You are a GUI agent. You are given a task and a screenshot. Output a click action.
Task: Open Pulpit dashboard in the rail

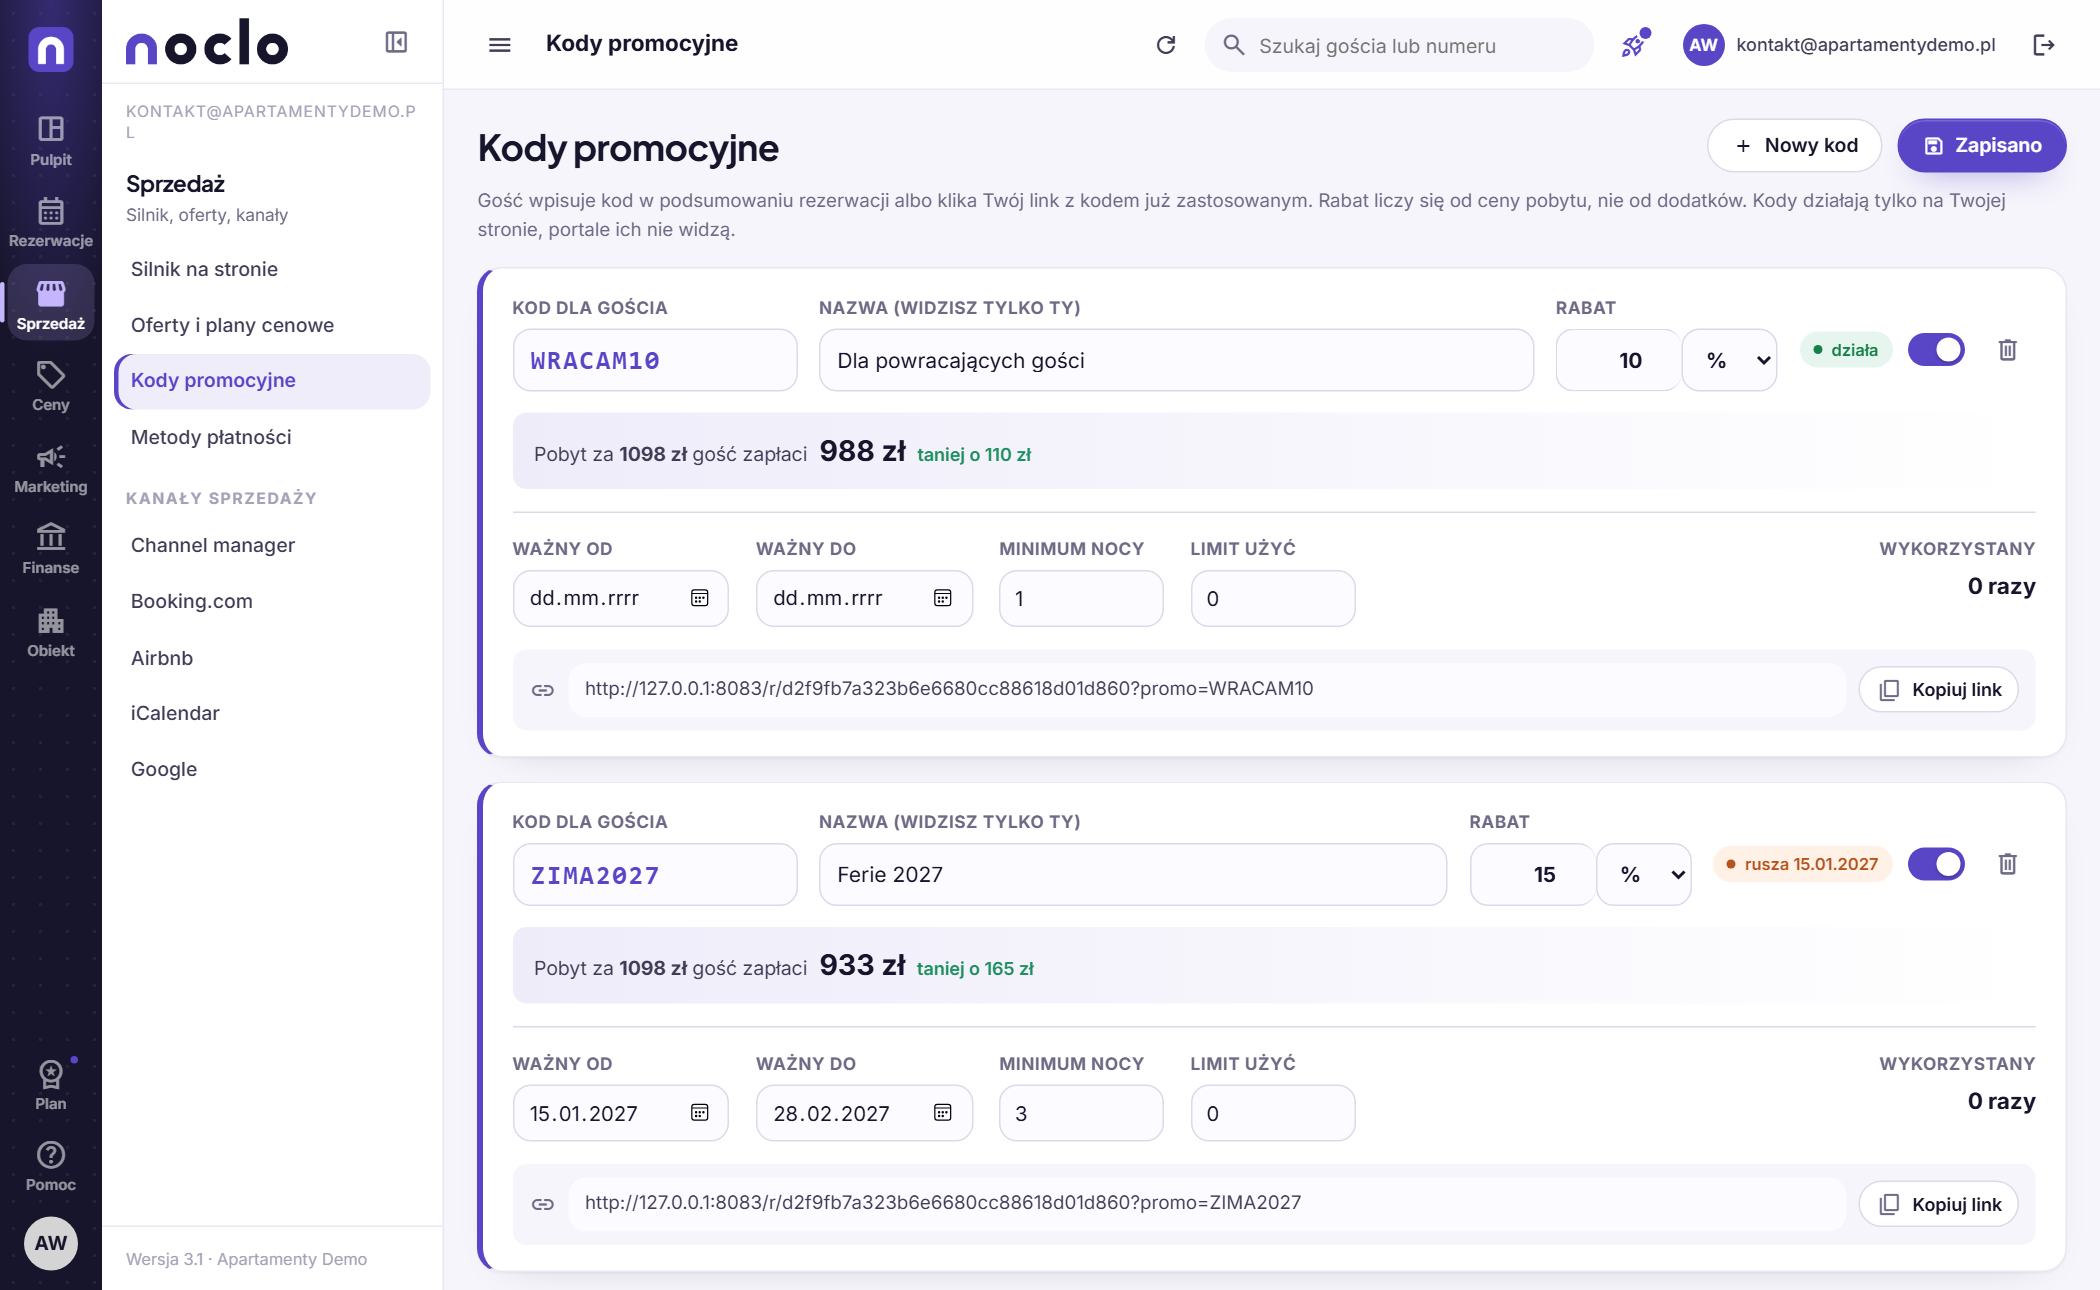[x=50, y=141]
